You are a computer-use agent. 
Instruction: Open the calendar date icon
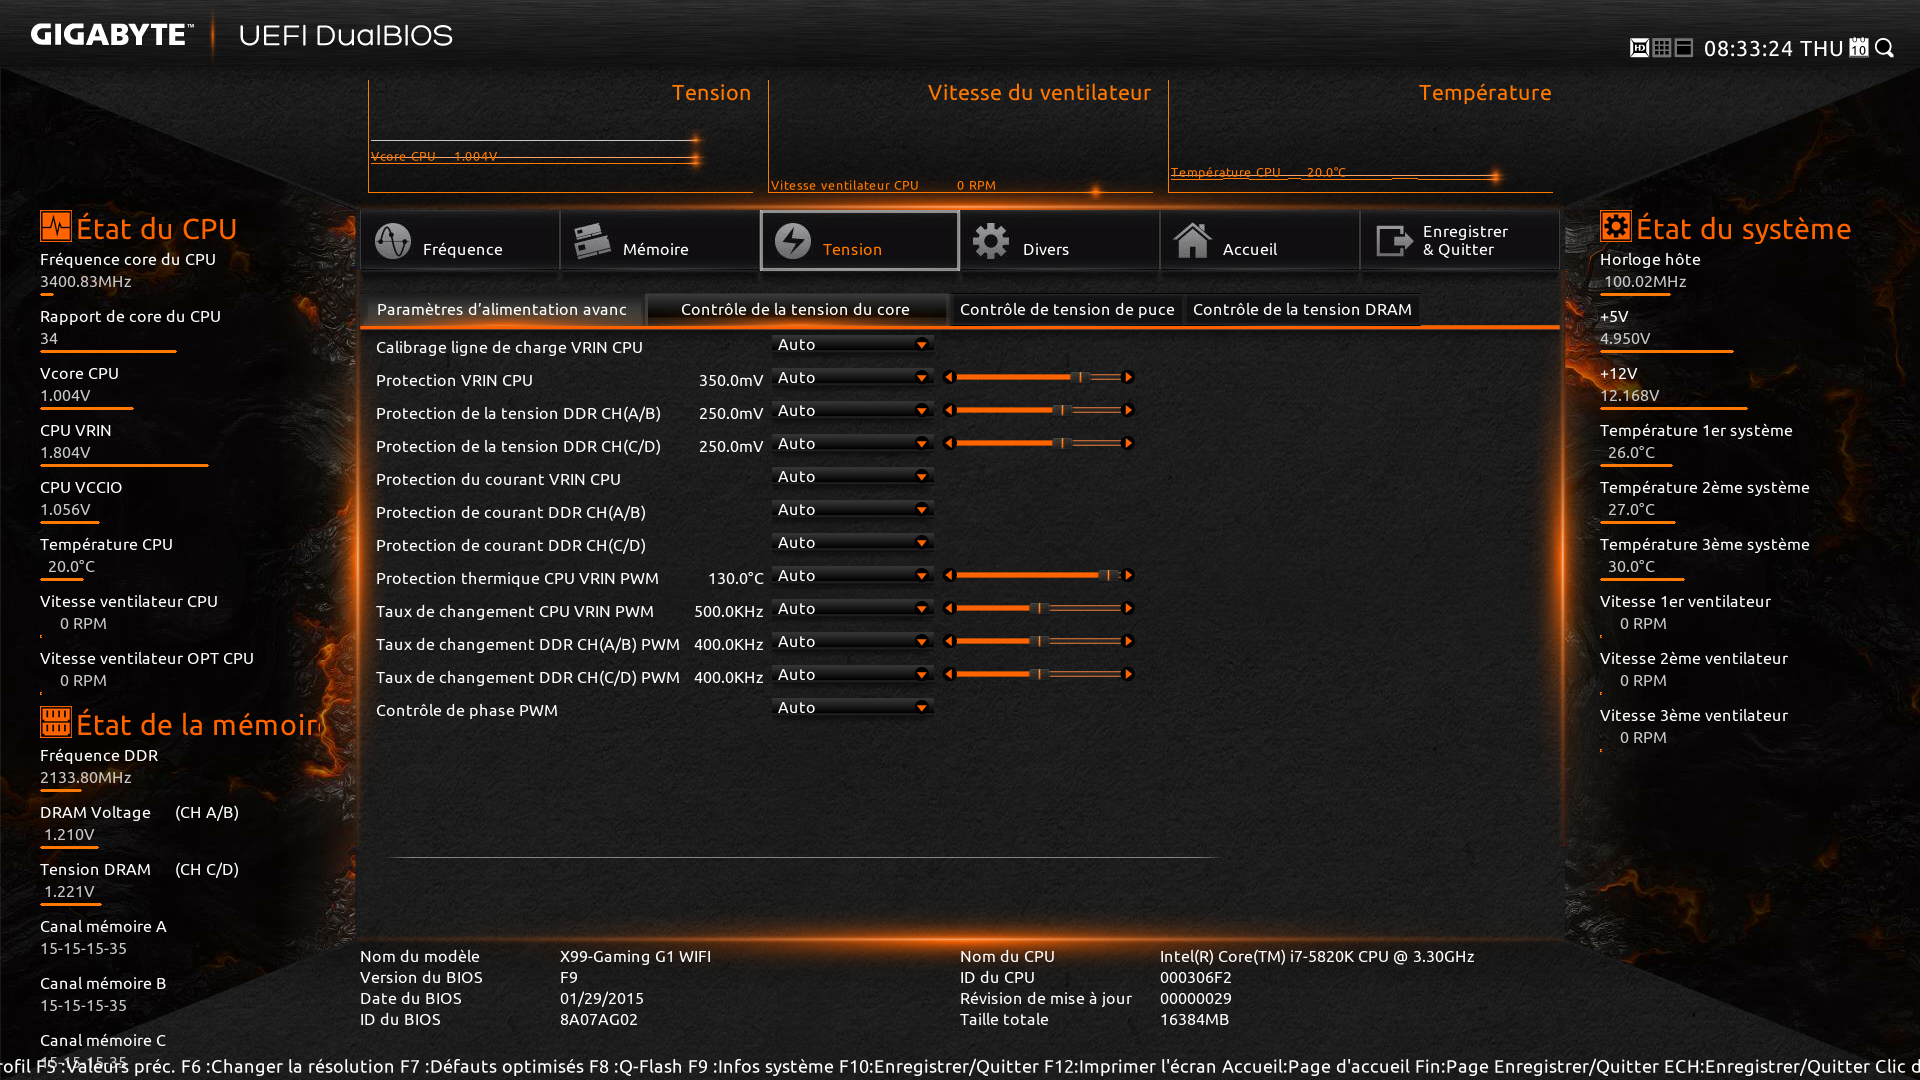(1859, 48)
